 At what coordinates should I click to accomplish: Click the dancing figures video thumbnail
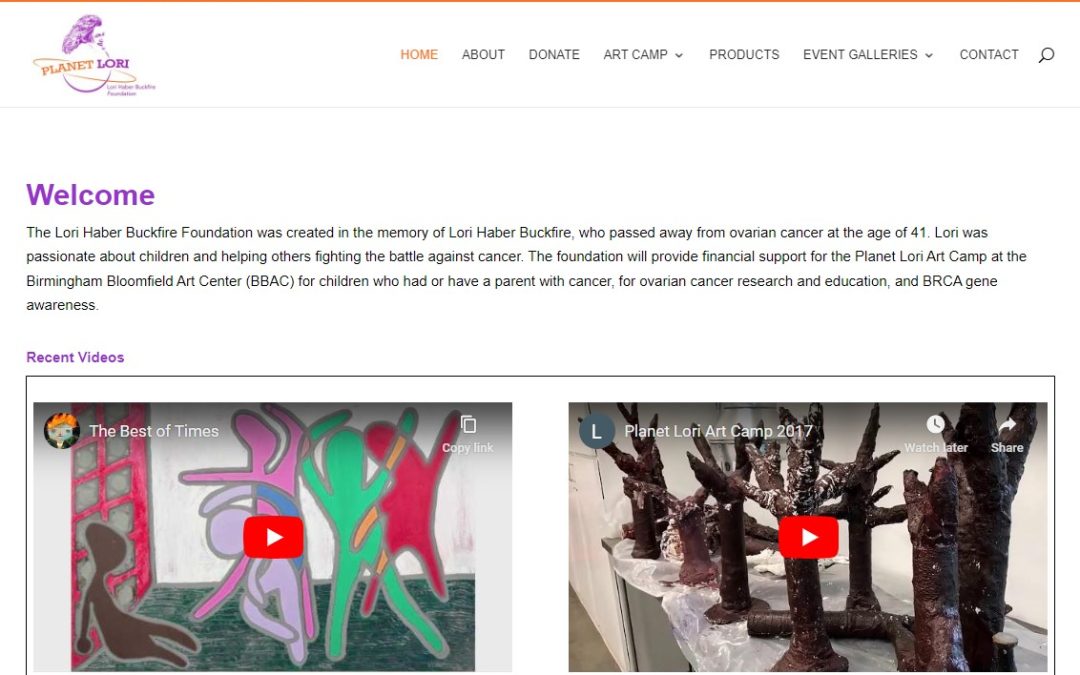[273, 537]
